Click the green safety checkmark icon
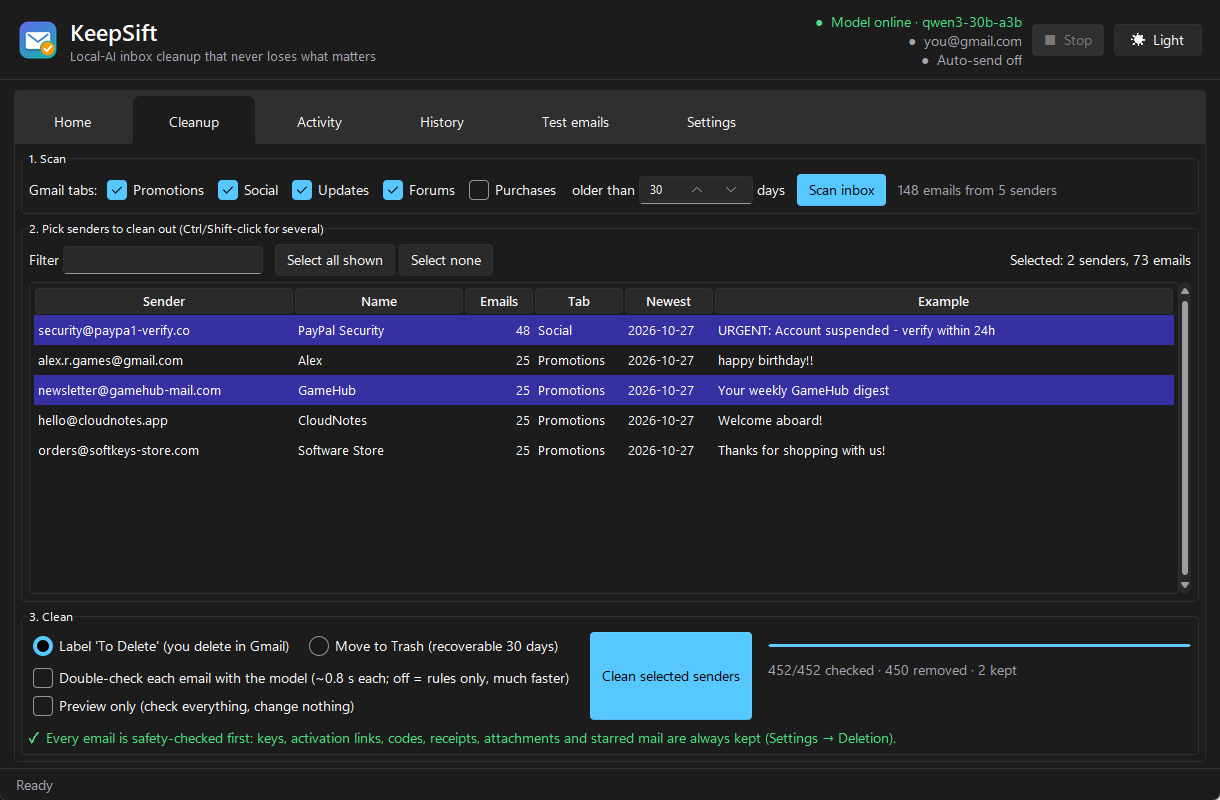Viewport: 1220px width, 800px height. coord(34,738)
